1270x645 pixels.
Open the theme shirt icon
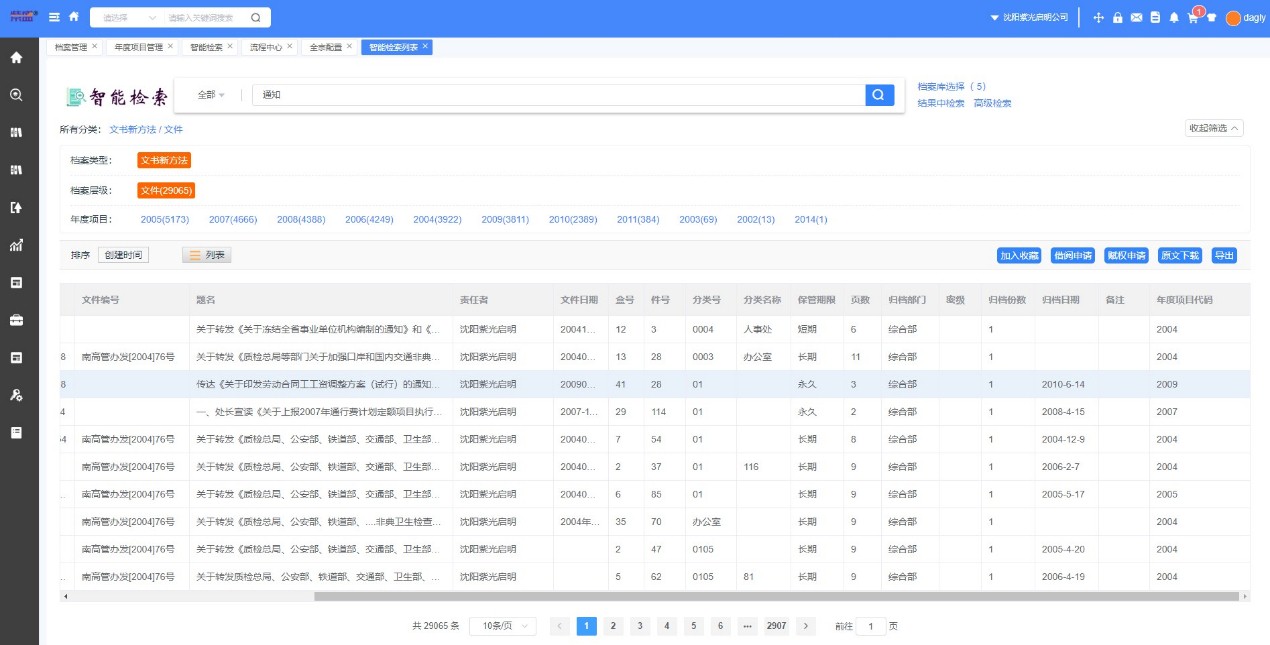click(1212, 18)
